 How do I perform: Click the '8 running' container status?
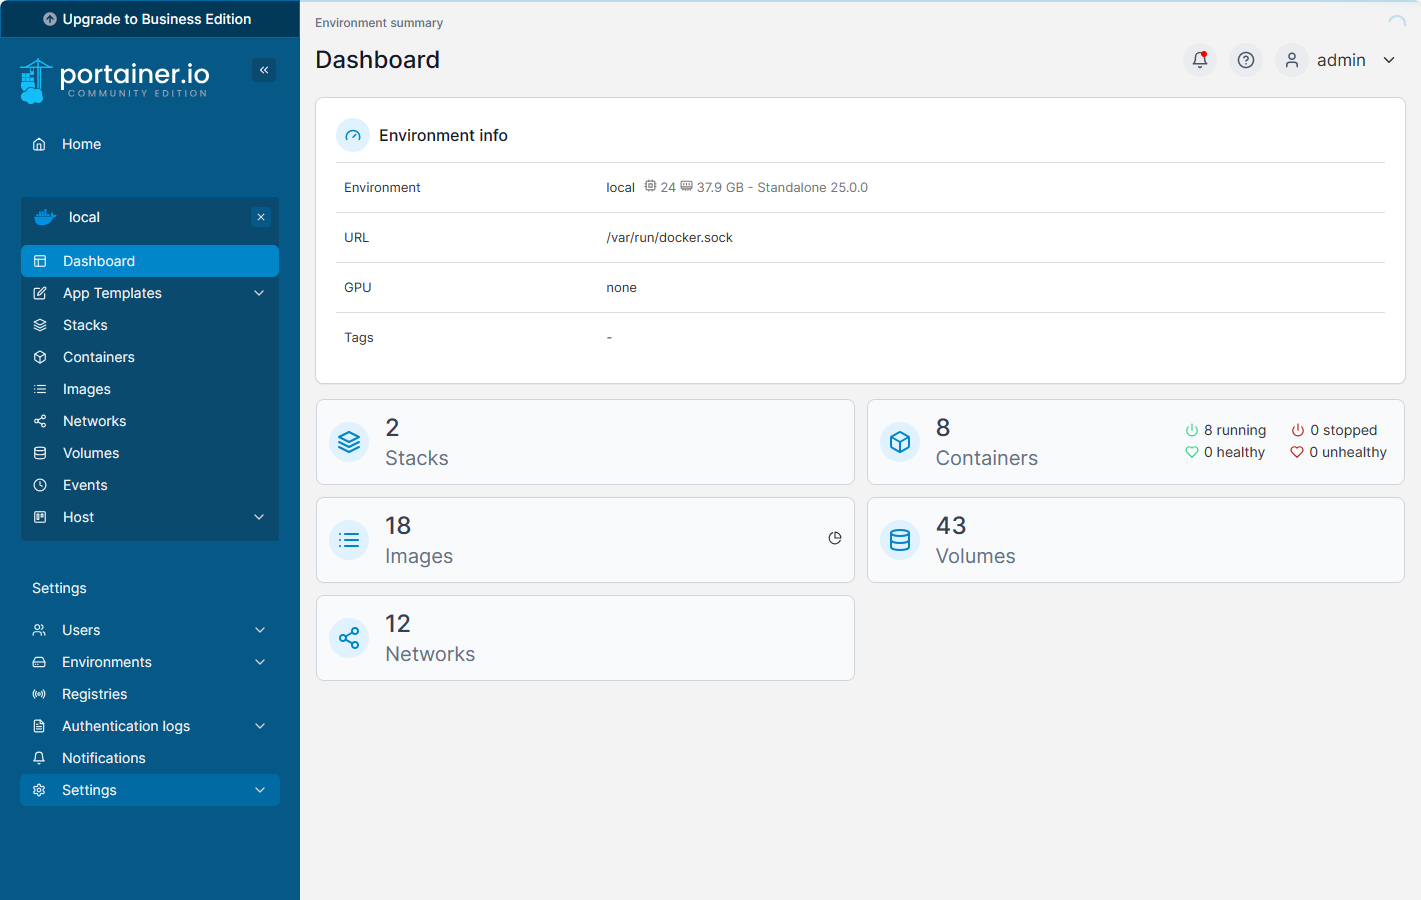coord(1226,430)
